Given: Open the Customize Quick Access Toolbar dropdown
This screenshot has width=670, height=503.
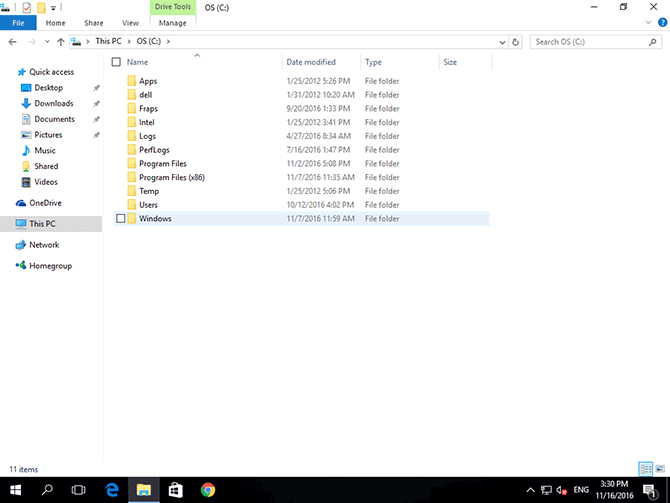Looking at the screenshot, I should pyautogui.click(x=53, y=8).
